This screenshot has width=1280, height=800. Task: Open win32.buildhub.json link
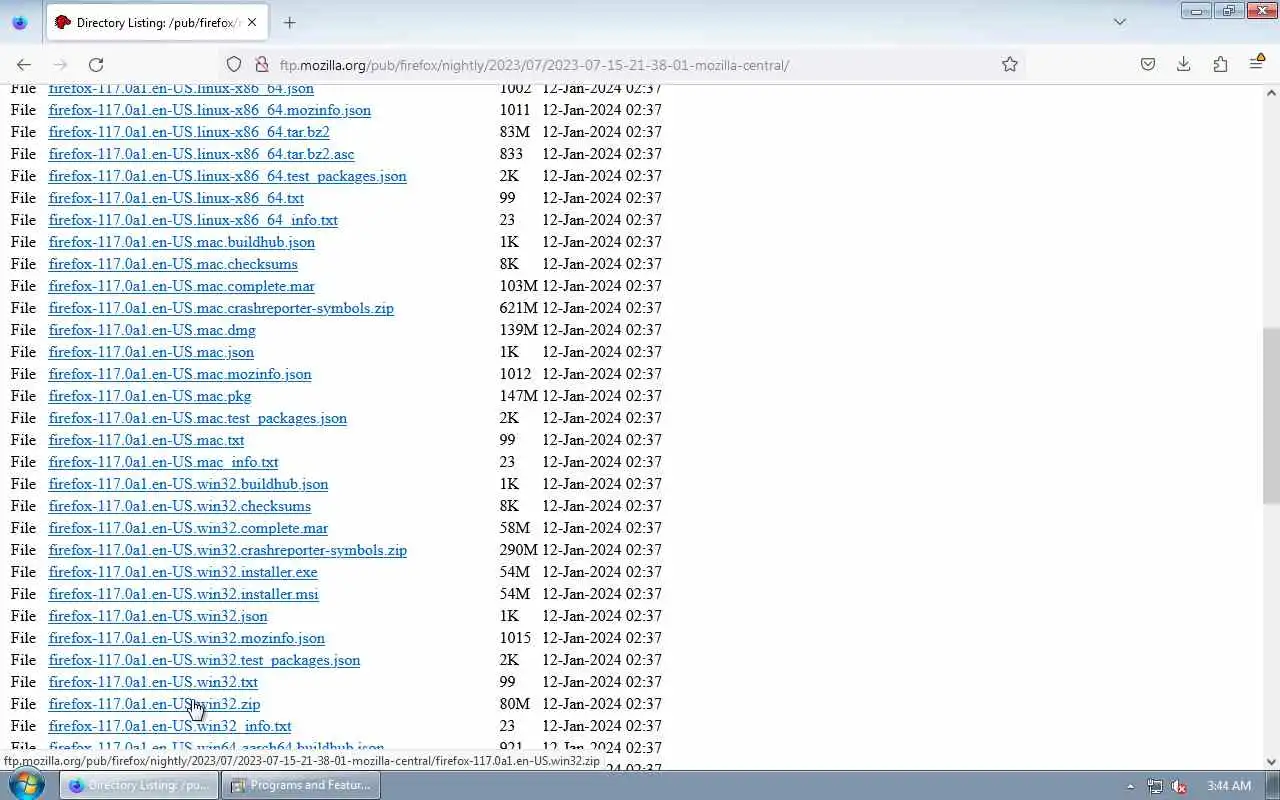tap(188, 484)
